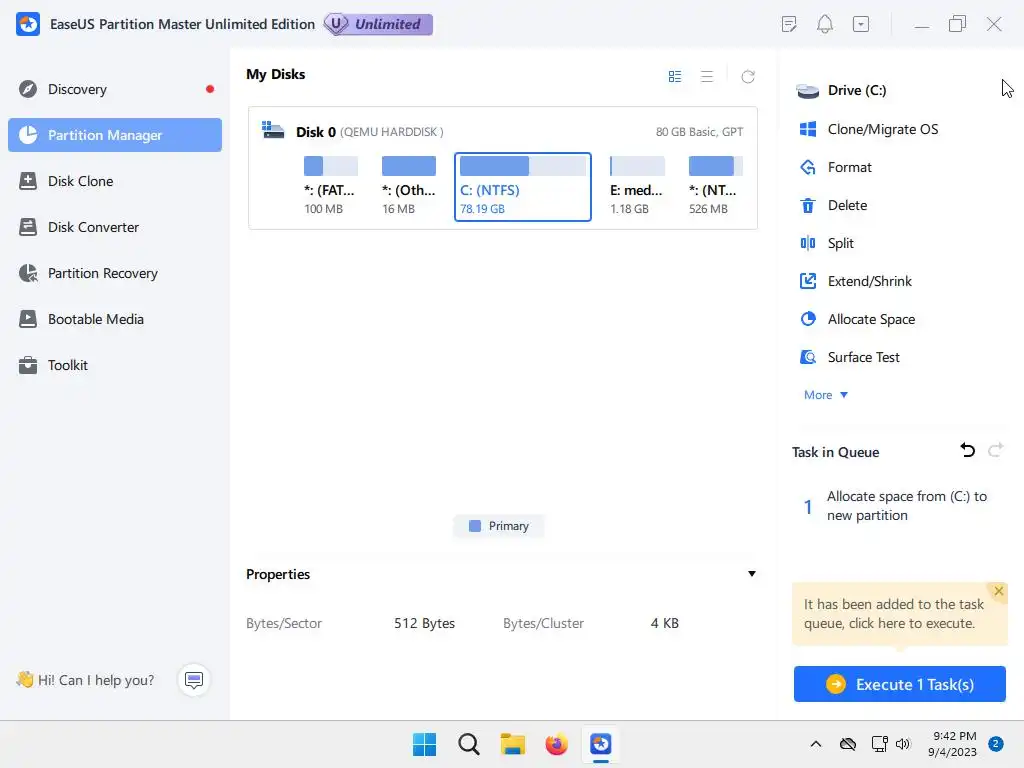1024x768 pixels.
Task: Click the Format action icon
Action: click(x=808, y=167)
